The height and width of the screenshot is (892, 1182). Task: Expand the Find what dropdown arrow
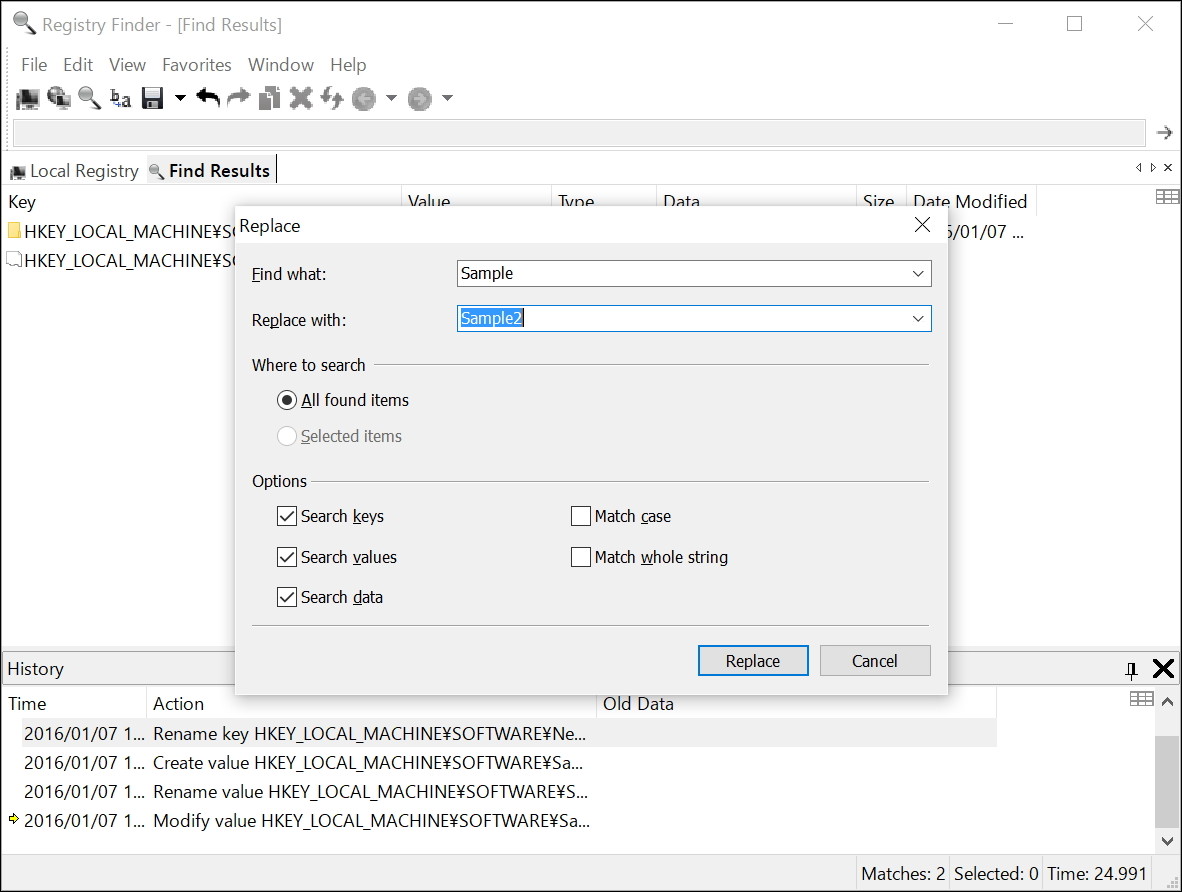pos(918,273)
